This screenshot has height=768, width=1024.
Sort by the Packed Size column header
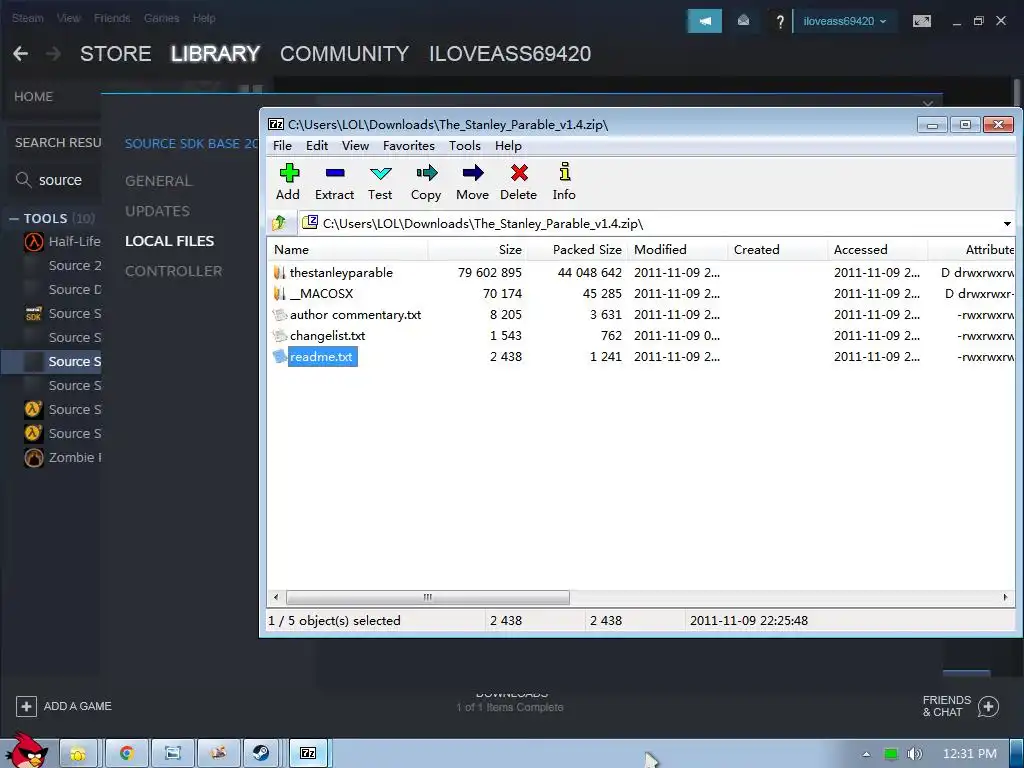pyautogui.click(x=577, y=249)
